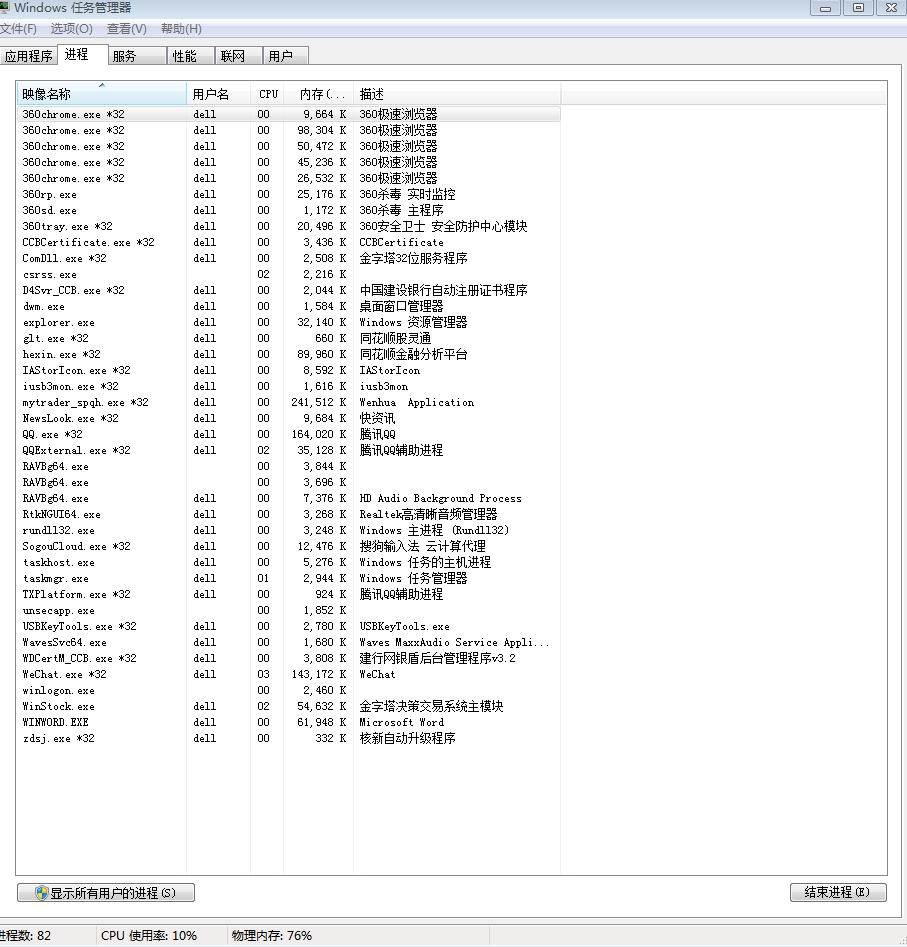This screenshot has height=947, width=907.
Task: Click CPU 使用率: 10% status entry
Action: (149, 936)
